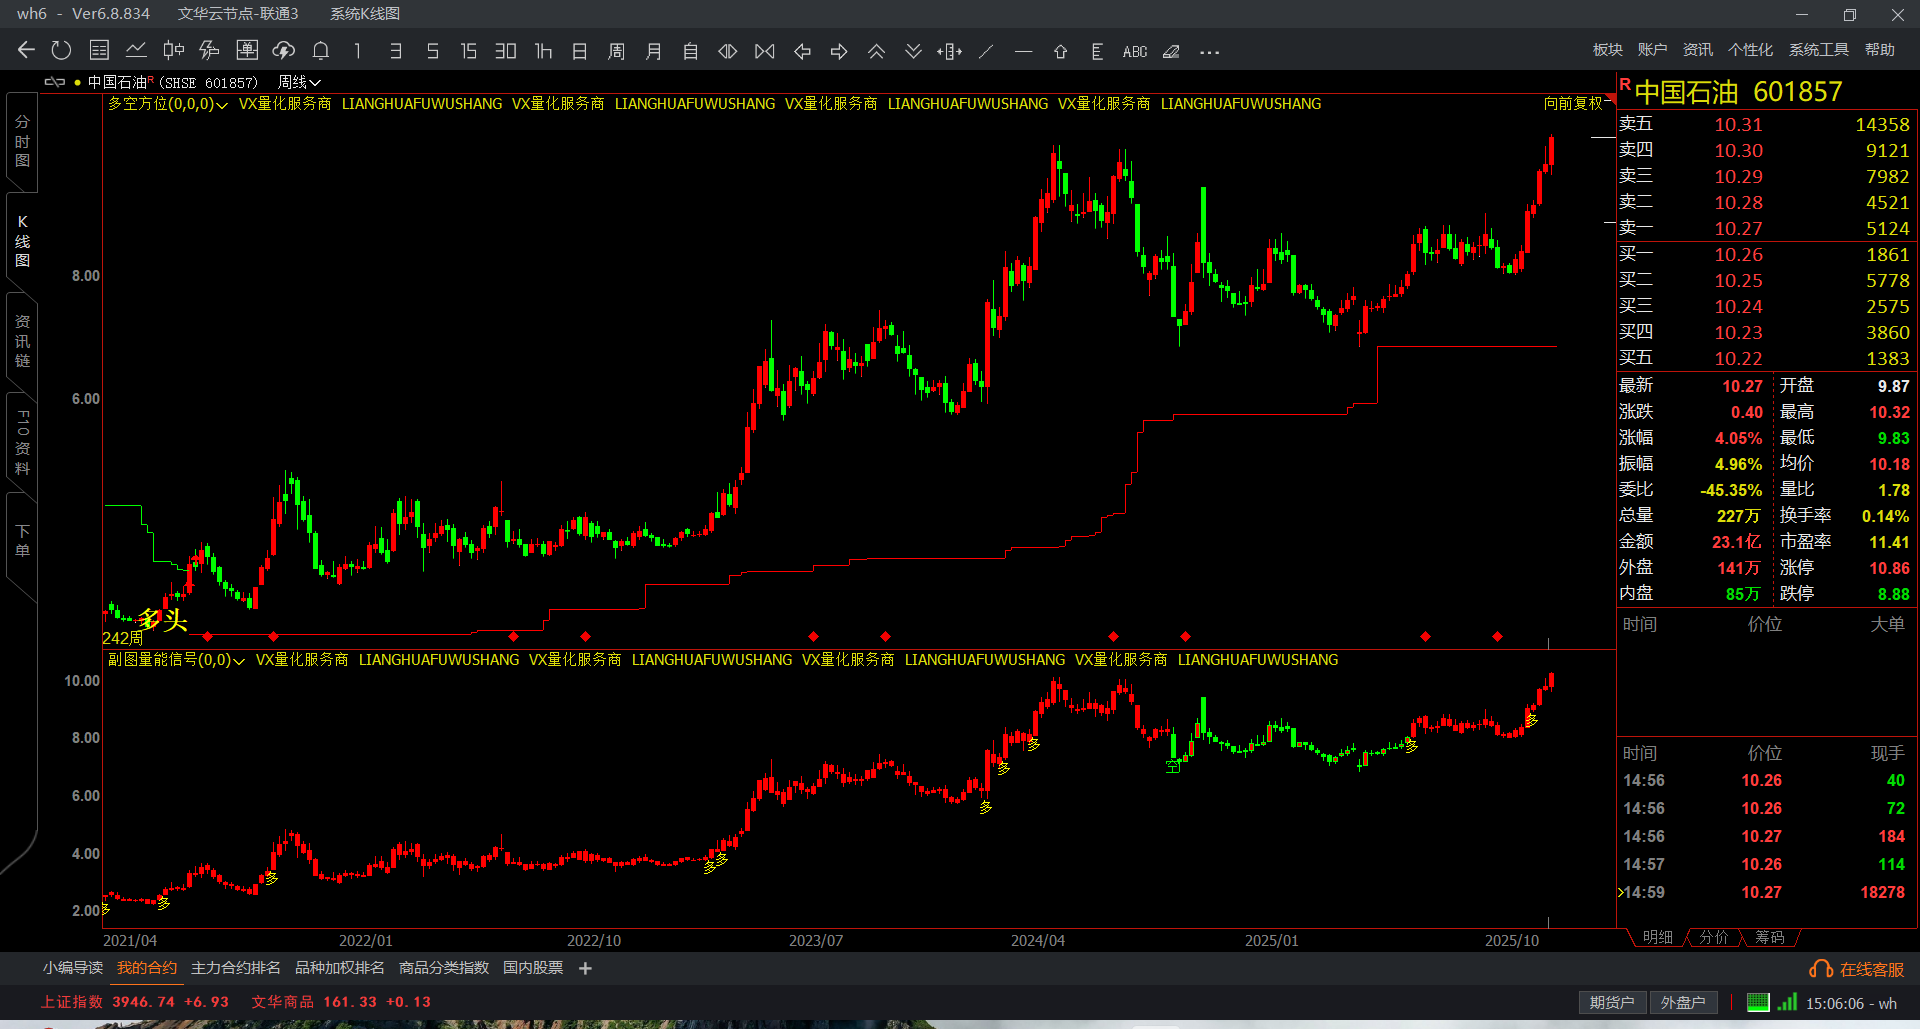Open custom (自) period option
Image resolution: width=1920 pixels, height=1029 pixels.
[690, 50]
